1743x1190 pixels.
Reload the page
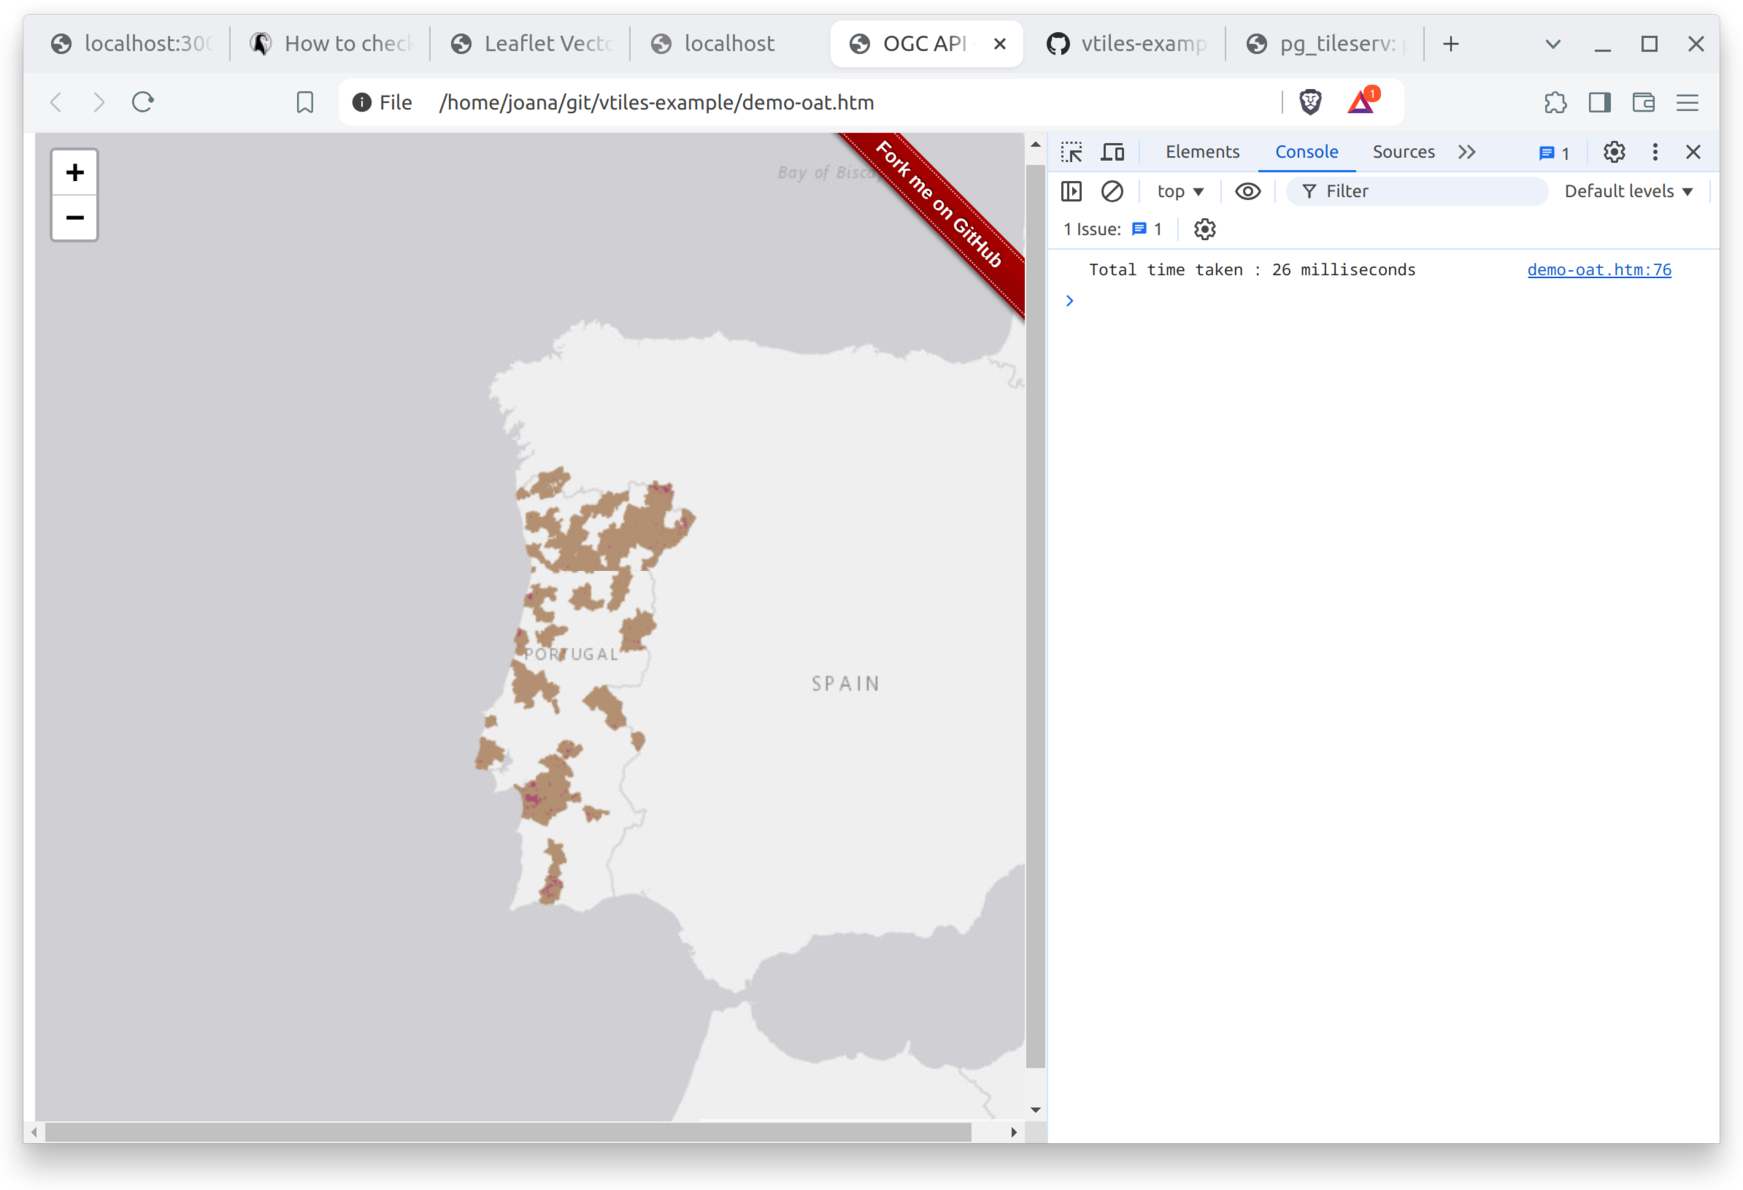coord(143,102)
